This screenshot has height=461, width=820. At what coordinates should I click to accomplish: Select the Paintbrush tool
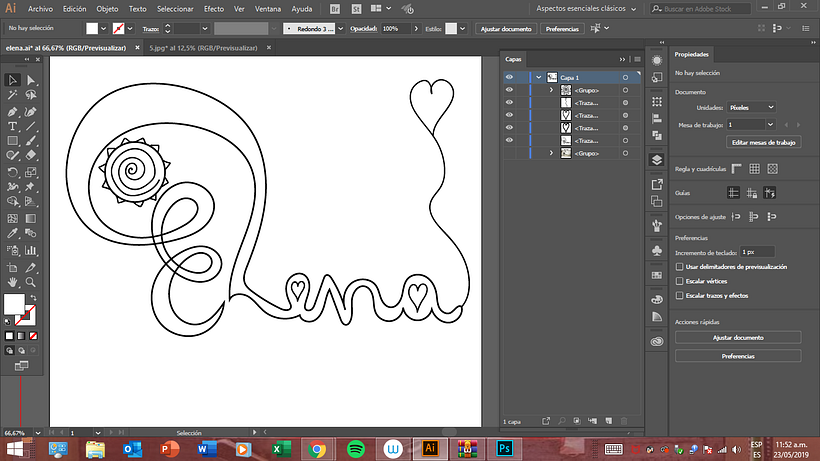31,141
